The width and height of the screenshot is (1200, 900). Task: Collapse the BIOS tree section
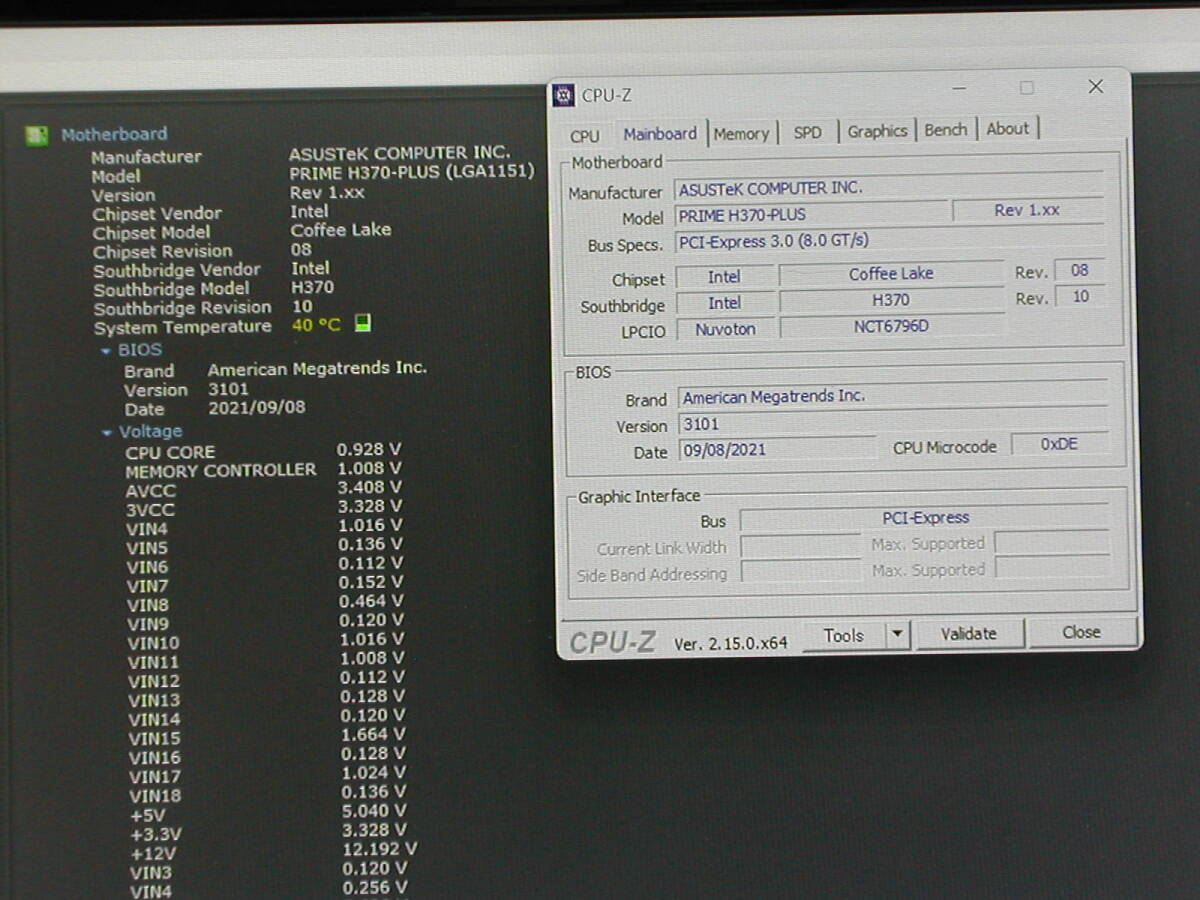point(106,352)
